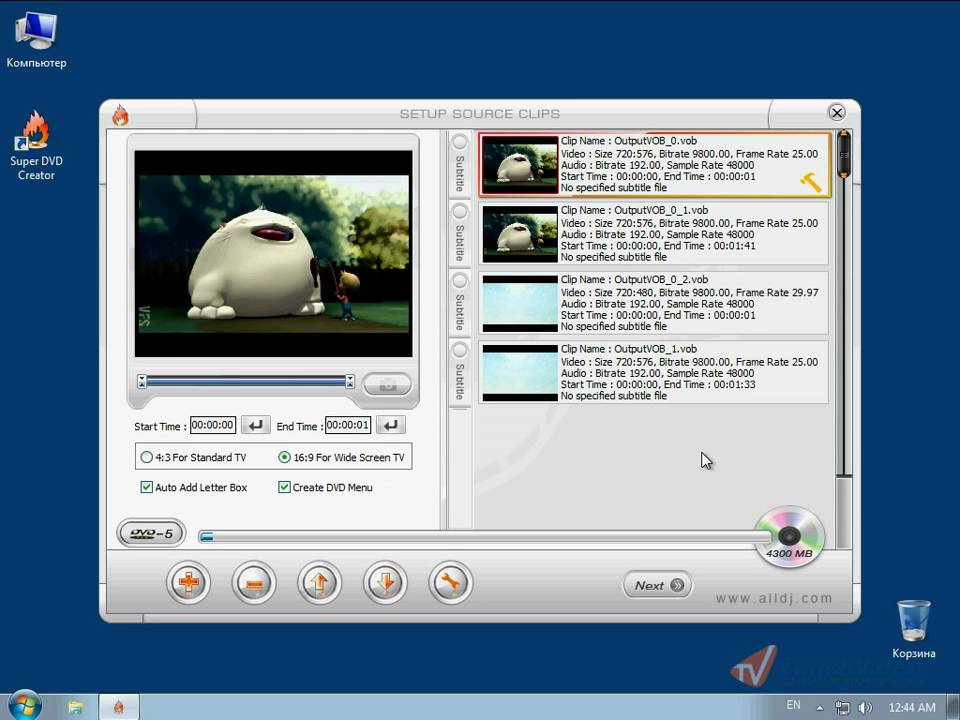The image size is (960, 720).
Task: Open the www.alldj.com link
Action: [x=774, y=598]
